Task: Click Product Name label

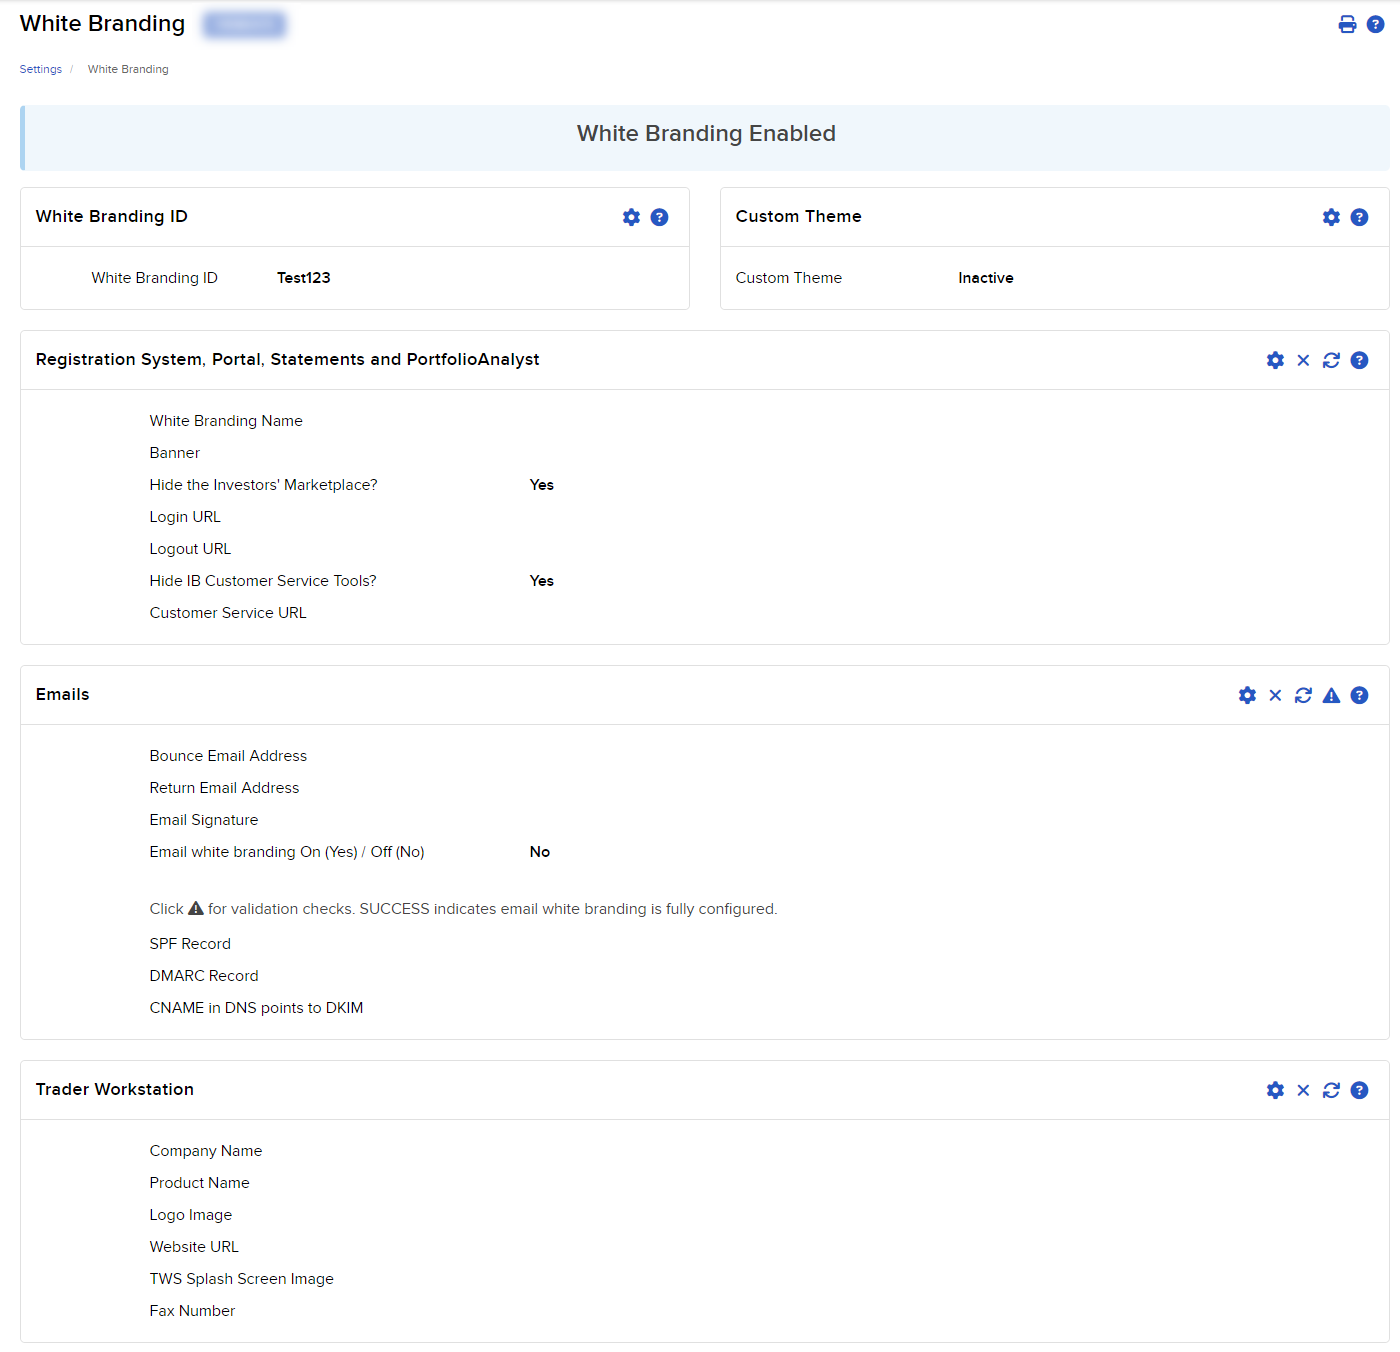Action: (x=200, y=1183)
